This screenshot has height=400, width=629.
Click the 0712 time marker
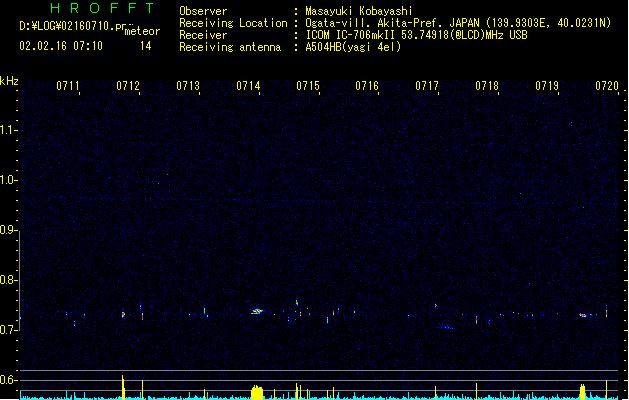128,86
